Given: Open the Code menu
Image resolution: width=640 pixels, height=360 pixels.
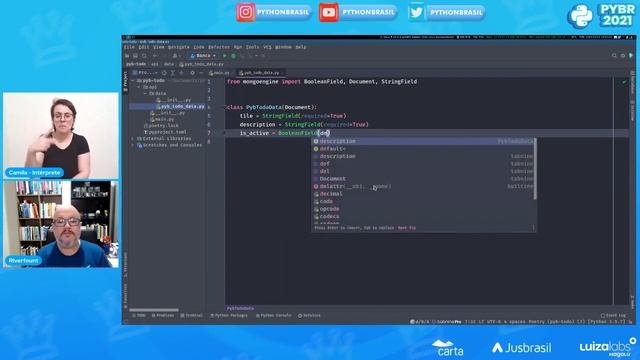Looking at the screenshot, I should point(199,47).
